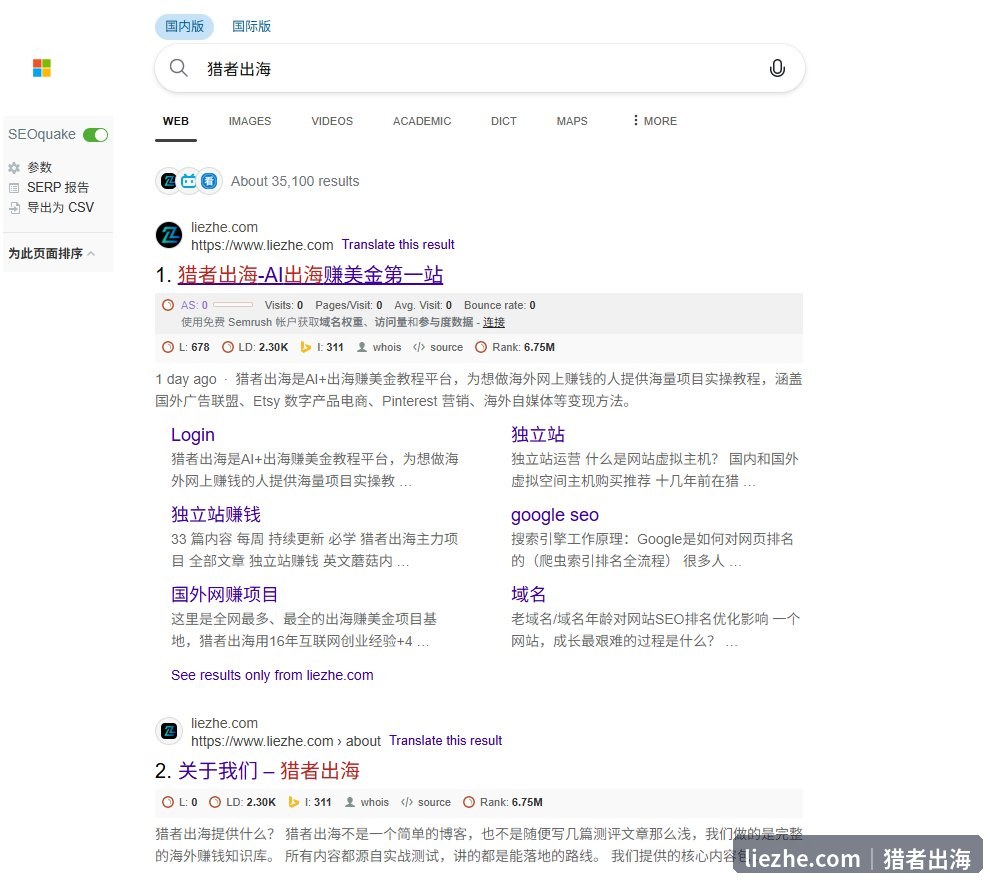Open the IMAGES tab
The width and height of the screenshot is (990, 886).
[x=250, y=121]
